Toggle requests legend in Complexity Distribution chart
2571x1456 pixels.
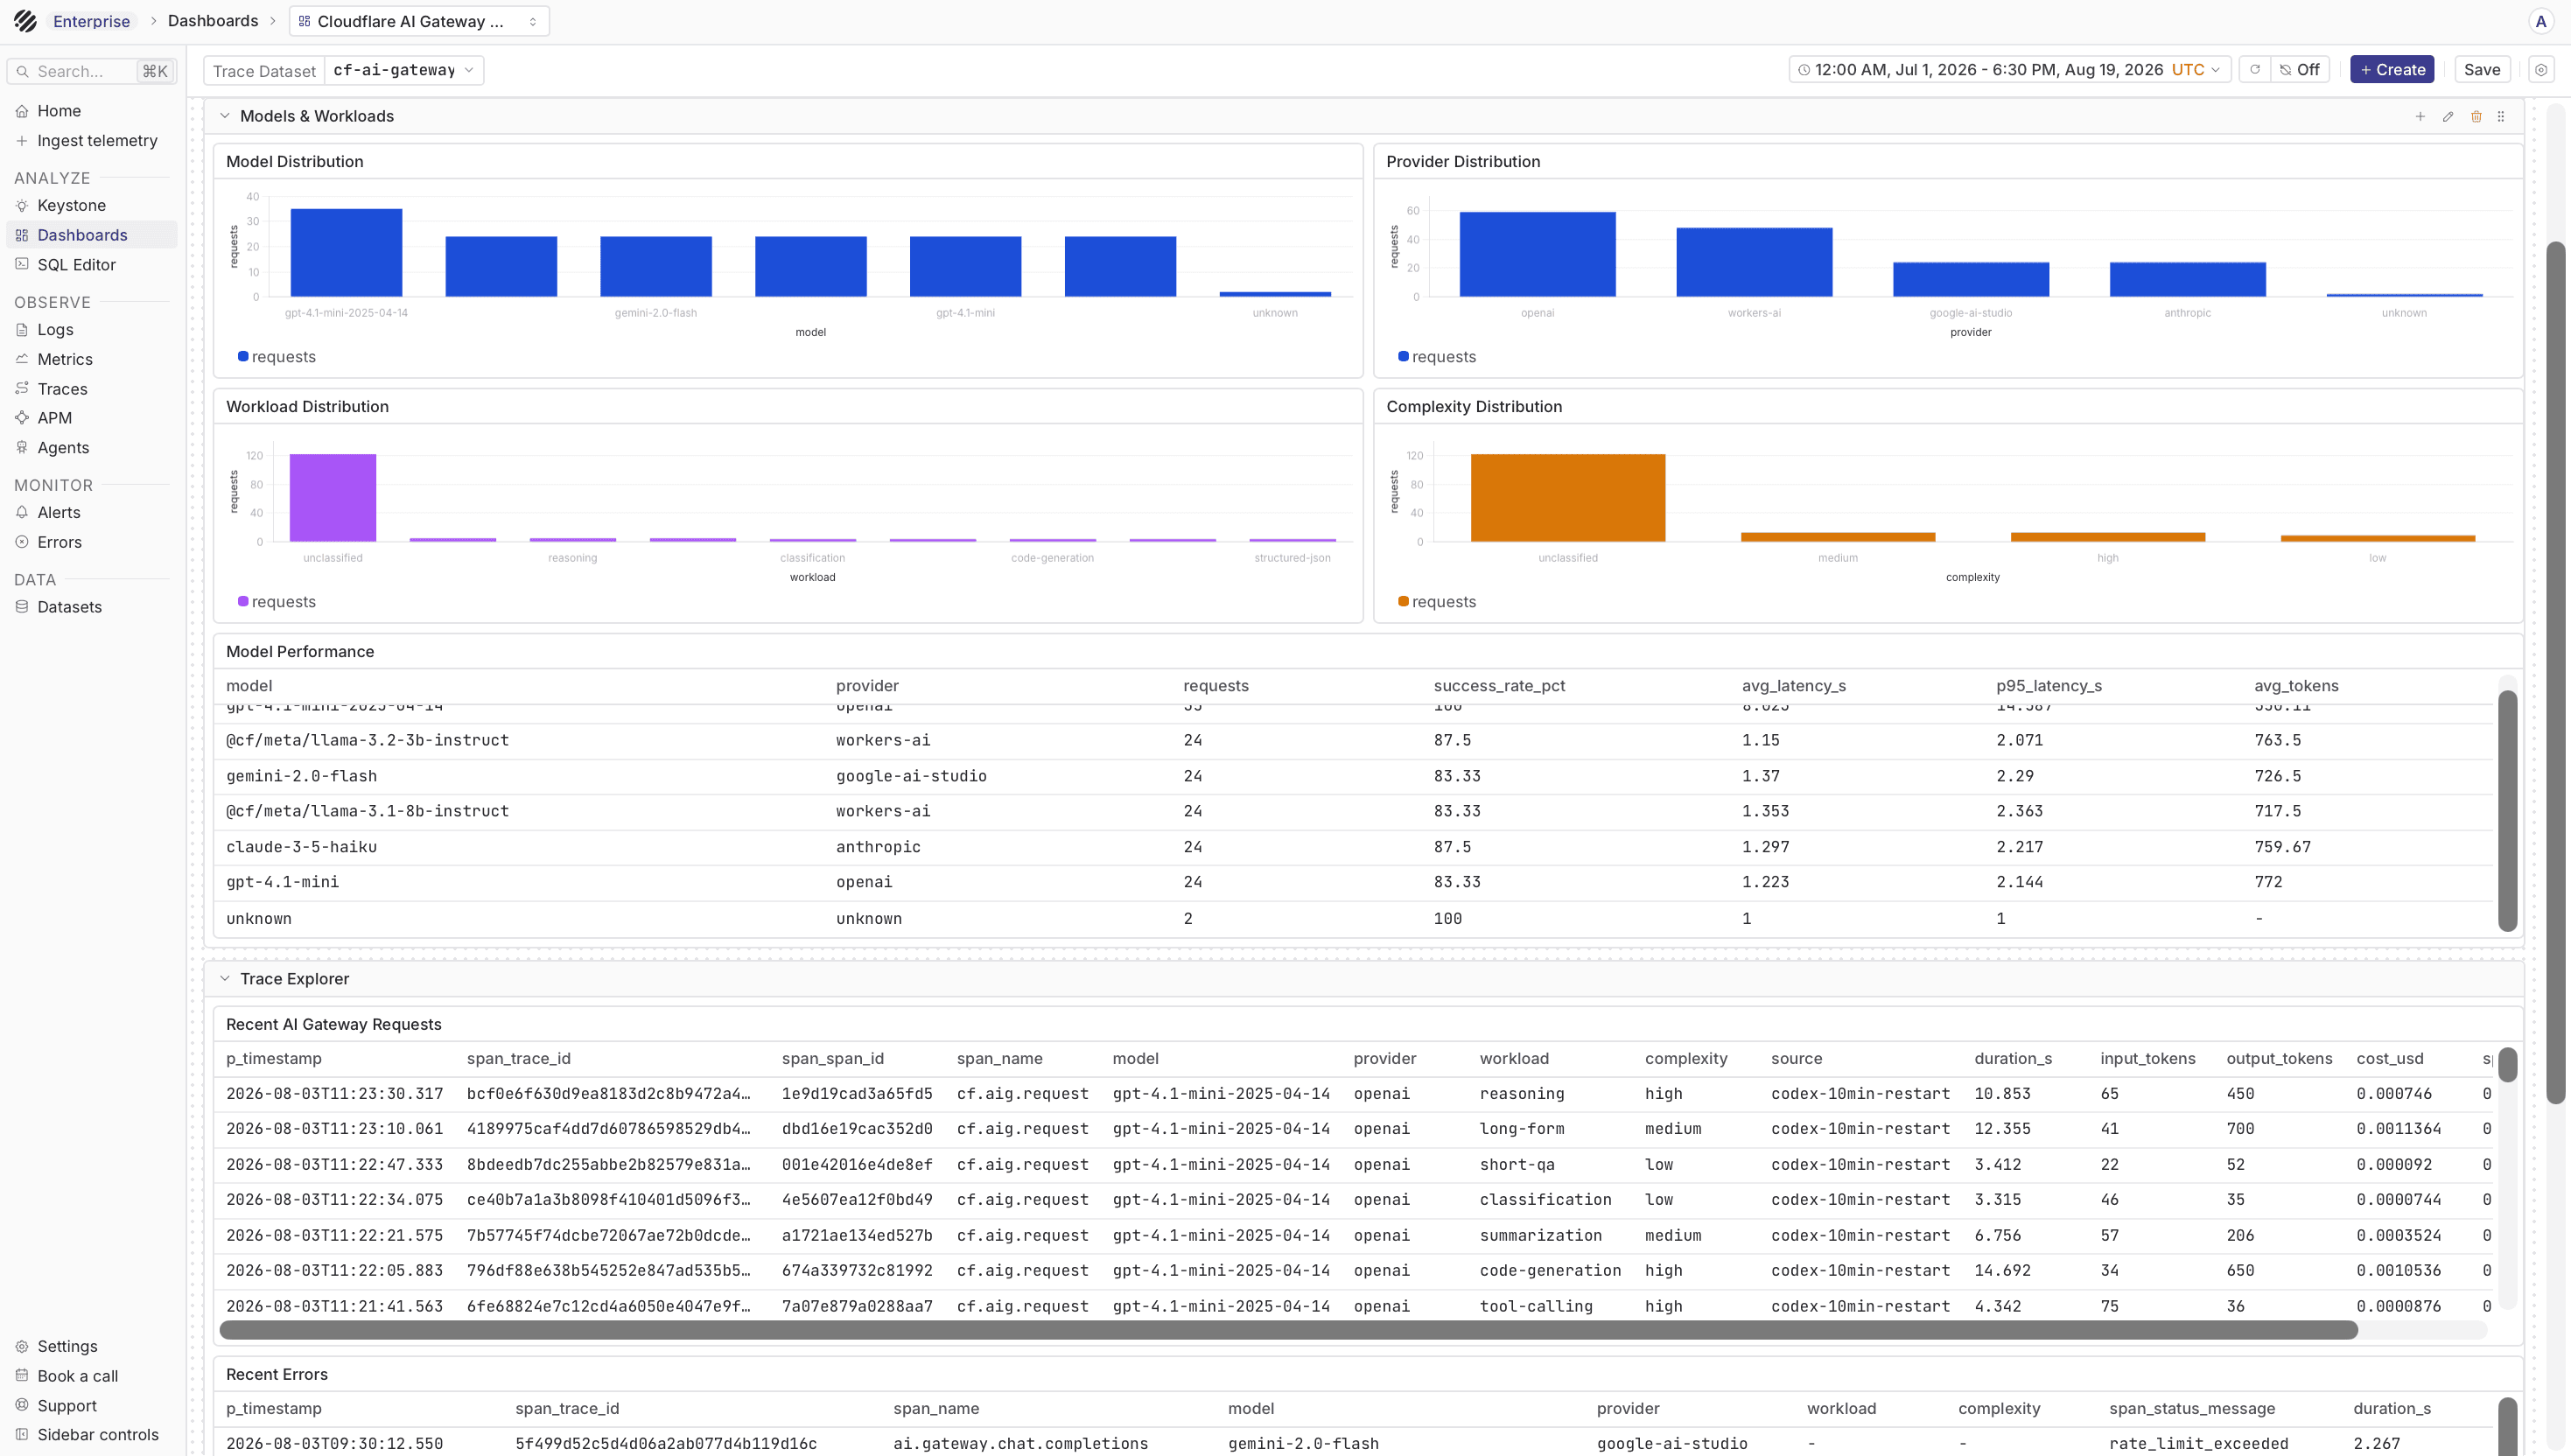[x=1437, y=602]
